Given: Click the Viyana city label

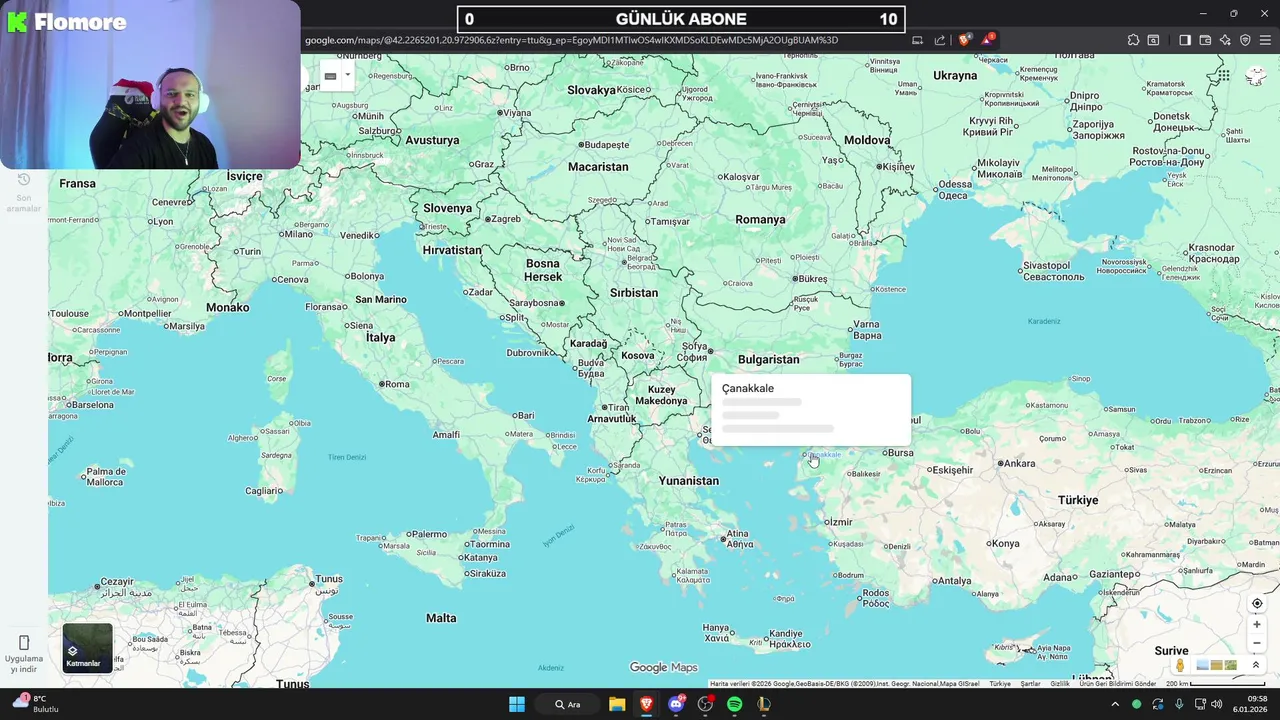Looking at the screenshot, I should point(517,113).
